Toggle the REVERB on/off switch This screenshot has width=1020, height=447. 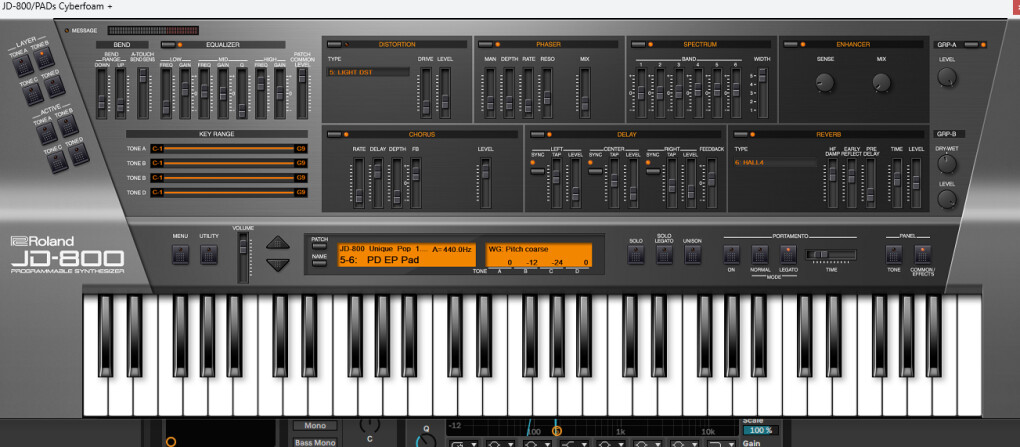(x=741, y=134)
